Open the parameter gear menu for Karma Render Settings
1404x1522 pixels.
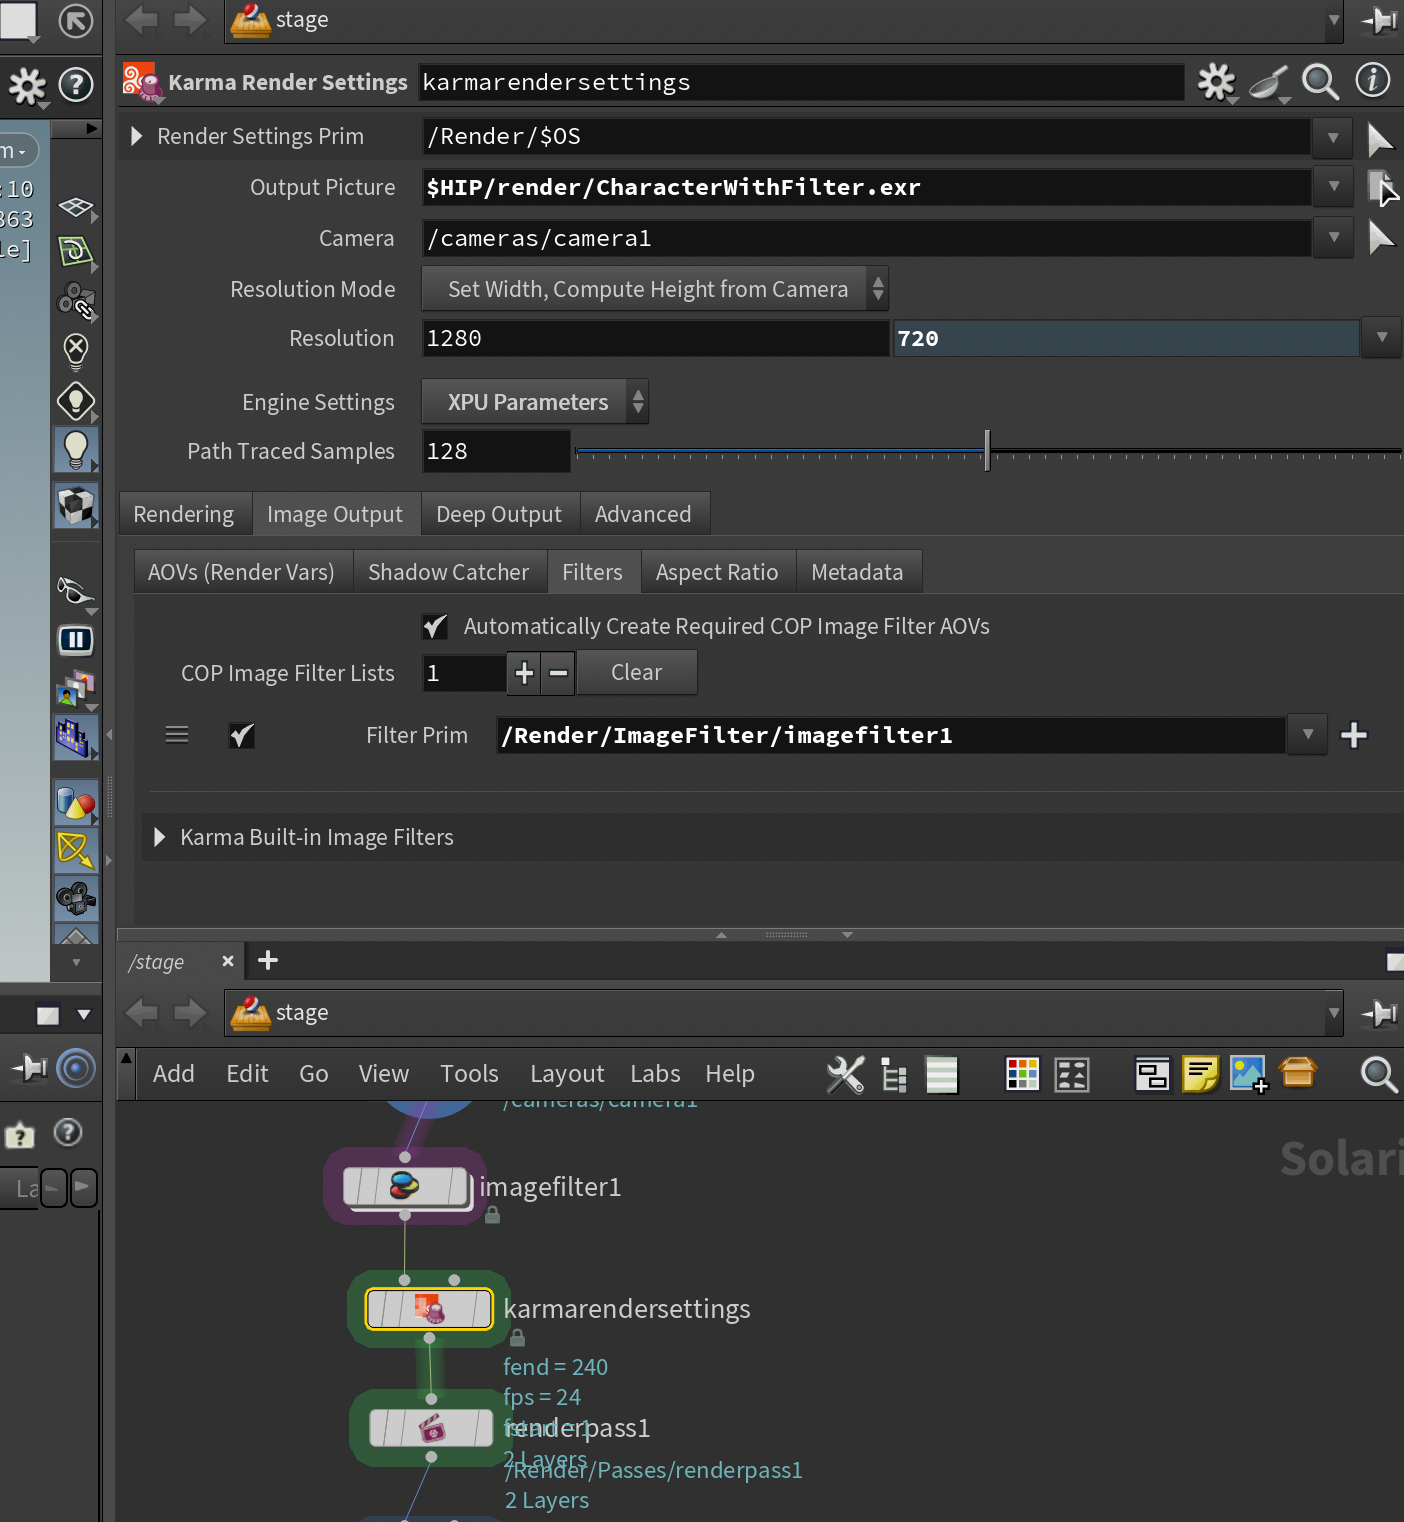tap(1217, 82)
